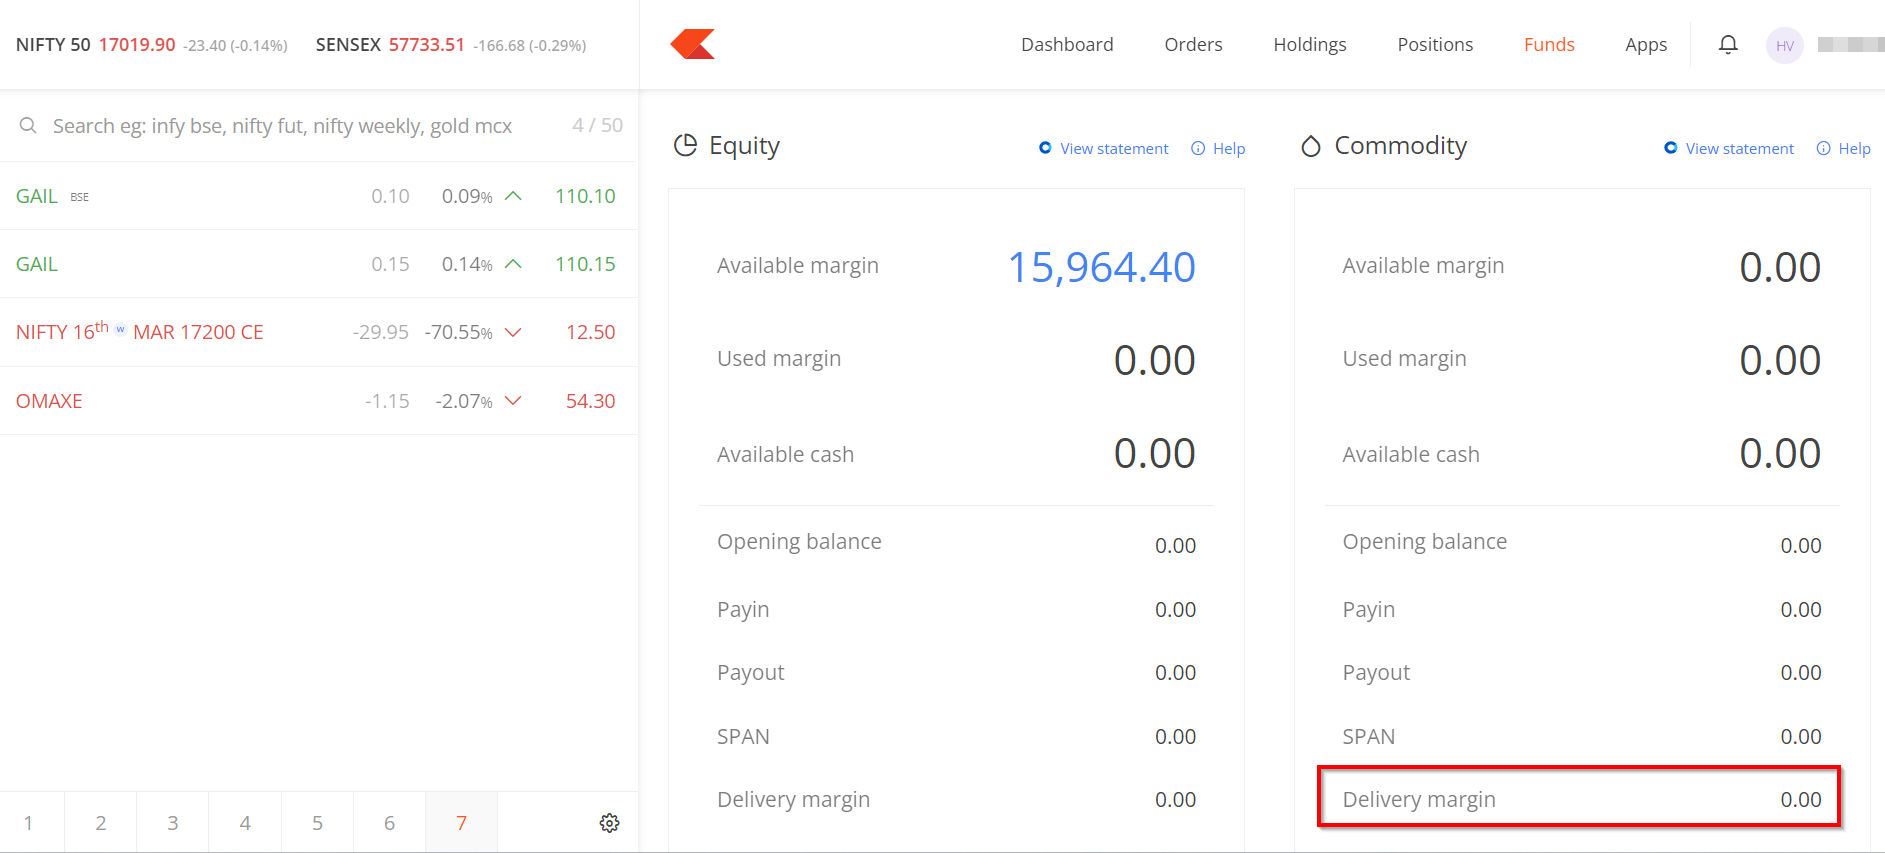This screenshot has height=853, width=1885.
Task: Open the Holdings page
Action: point(1309,45)
